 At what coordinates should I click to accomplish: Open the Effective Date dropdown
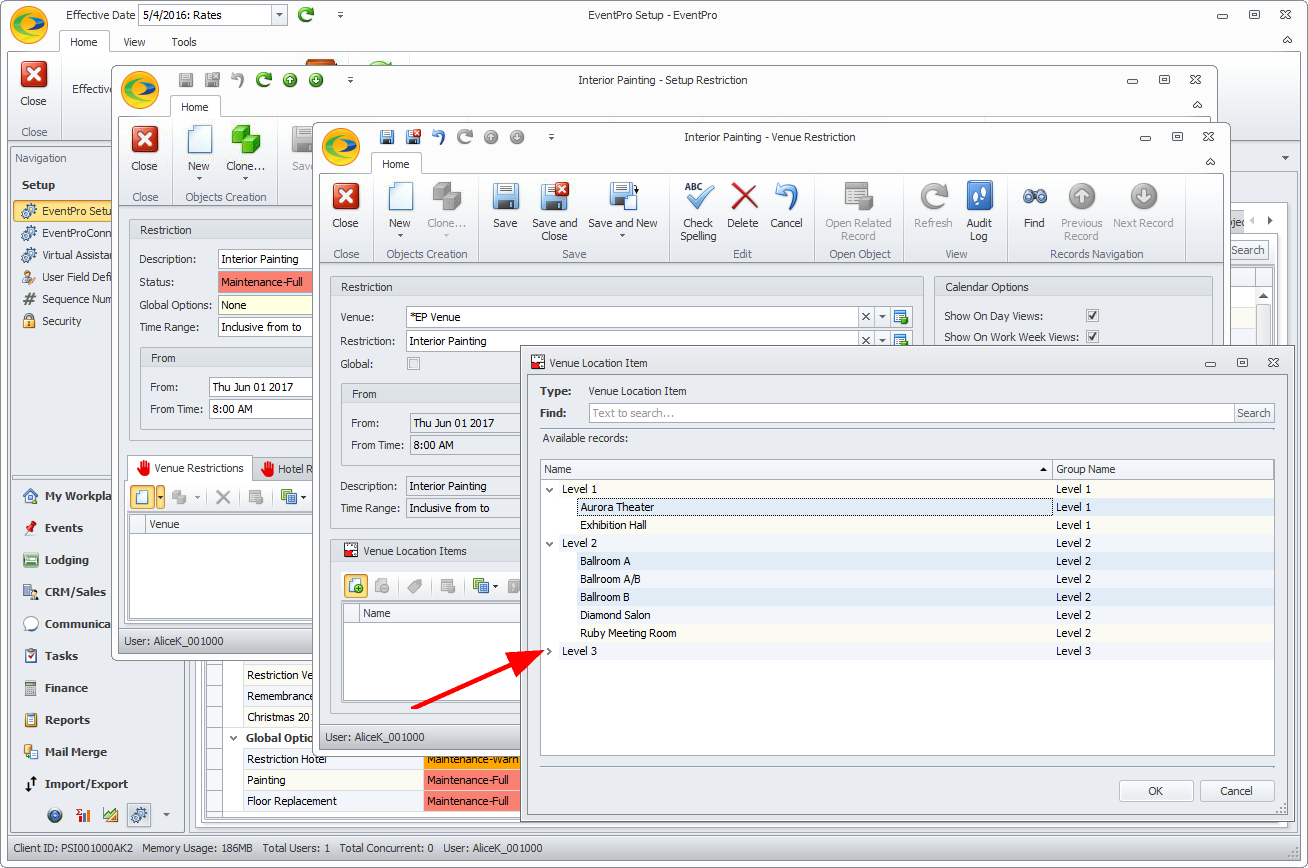tap(279, 15)
